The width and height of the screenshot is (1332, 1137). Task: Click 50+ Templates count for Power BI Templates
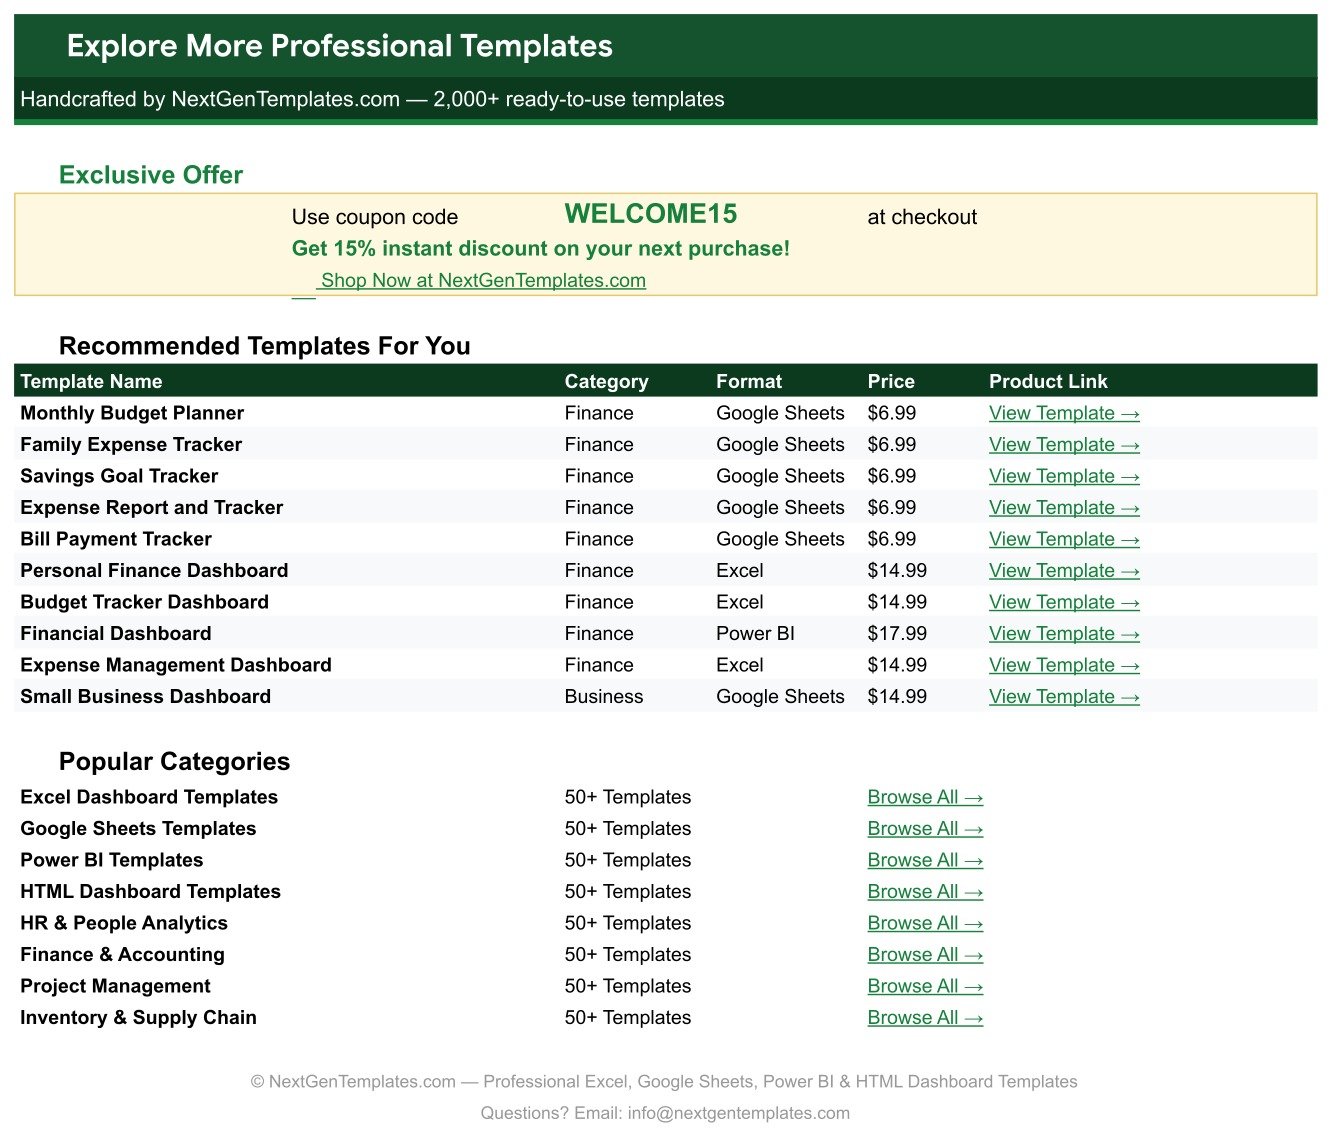[628, 860]
